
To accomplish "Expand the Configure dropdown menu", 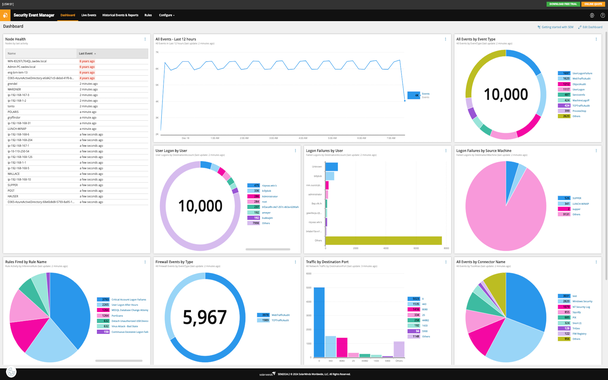I will pyautogui.click(x=167, y=15).
